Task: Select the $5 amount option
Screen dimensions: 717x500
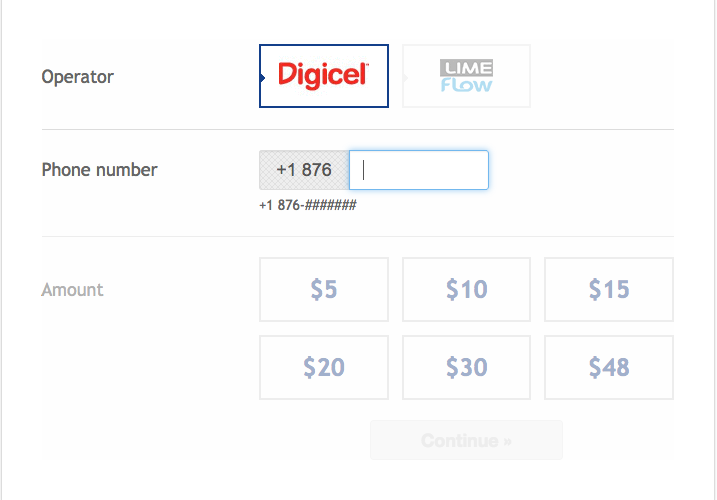Action: pos(324,290)
